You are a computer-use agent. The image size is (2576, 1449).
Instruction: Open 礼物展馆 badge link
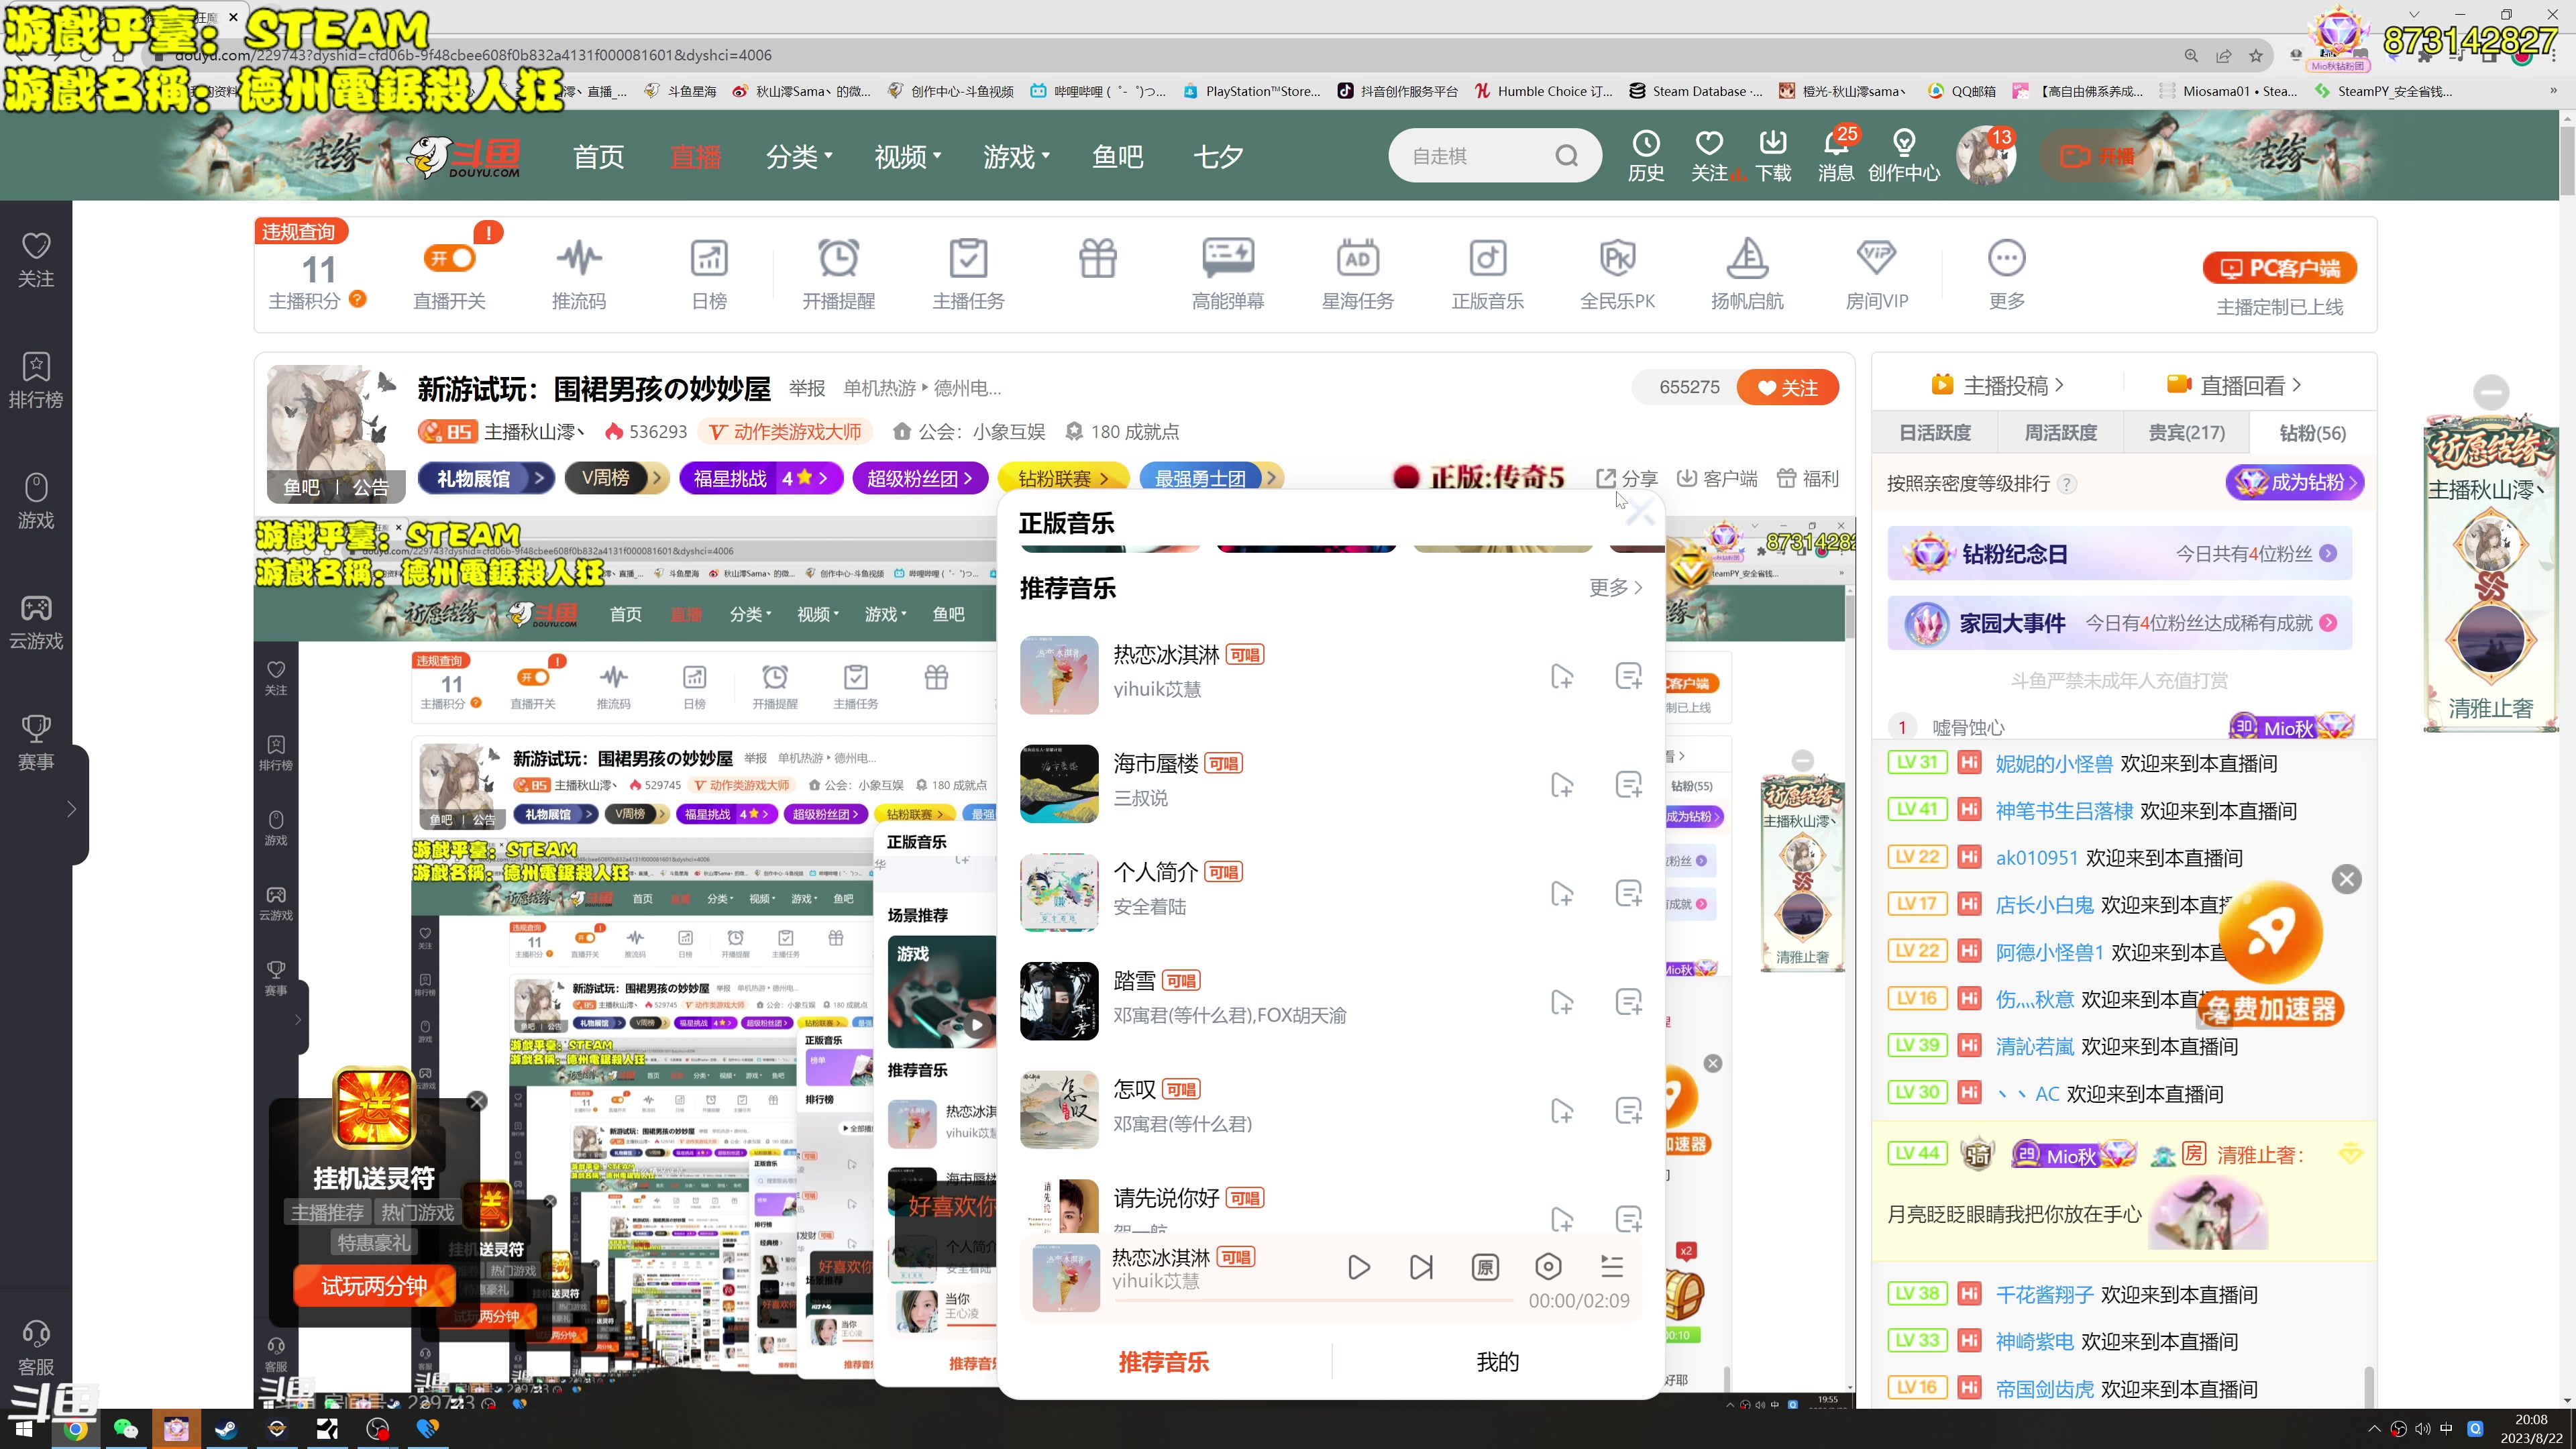click(485, 479)
